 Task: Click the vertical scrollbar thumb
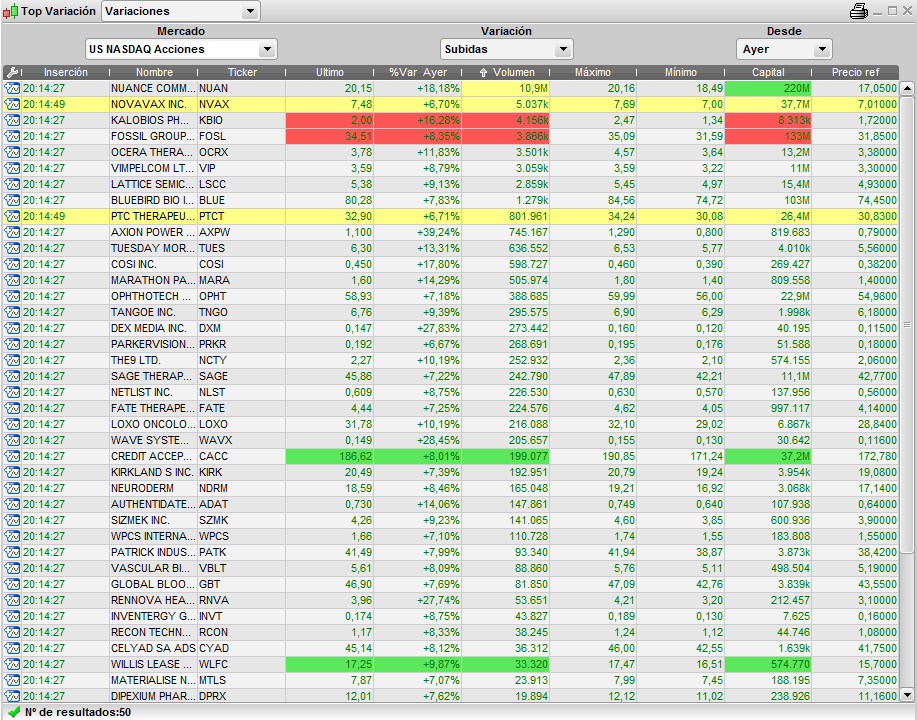(x=907, y=325)
